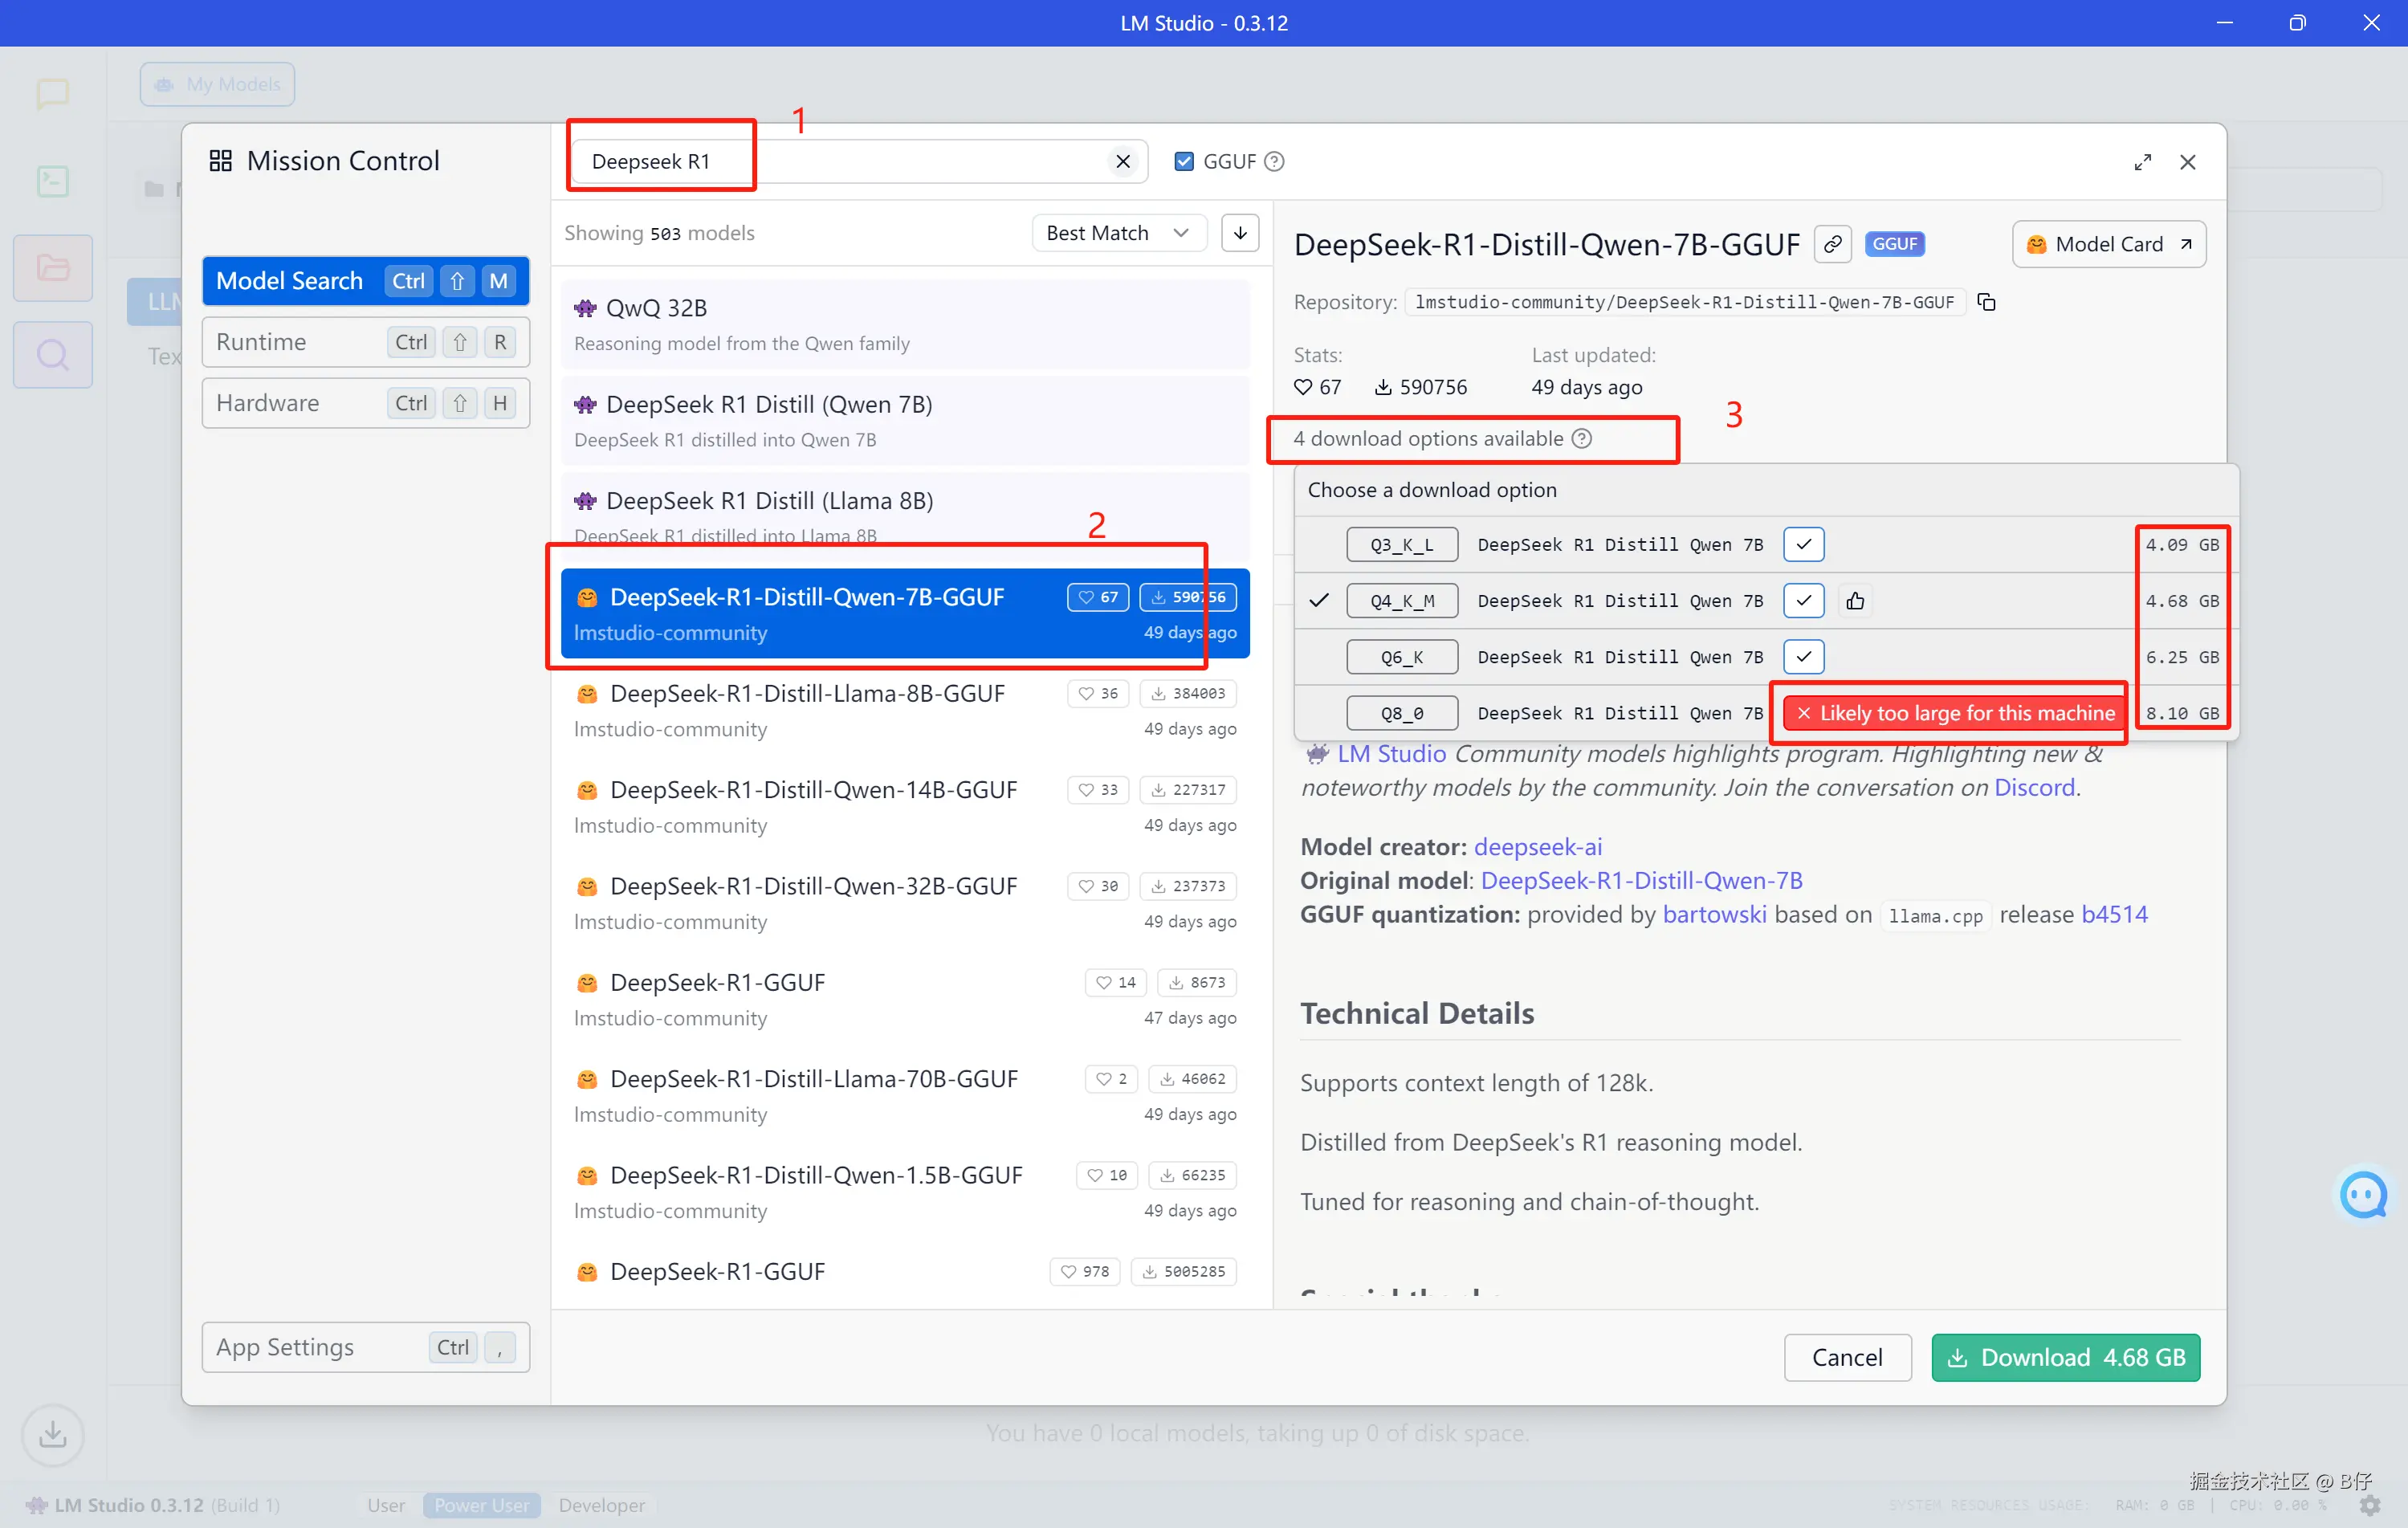The image size is (2408, 1528).
Task: Copy the repository name icon
Action: pos(1986,302)
